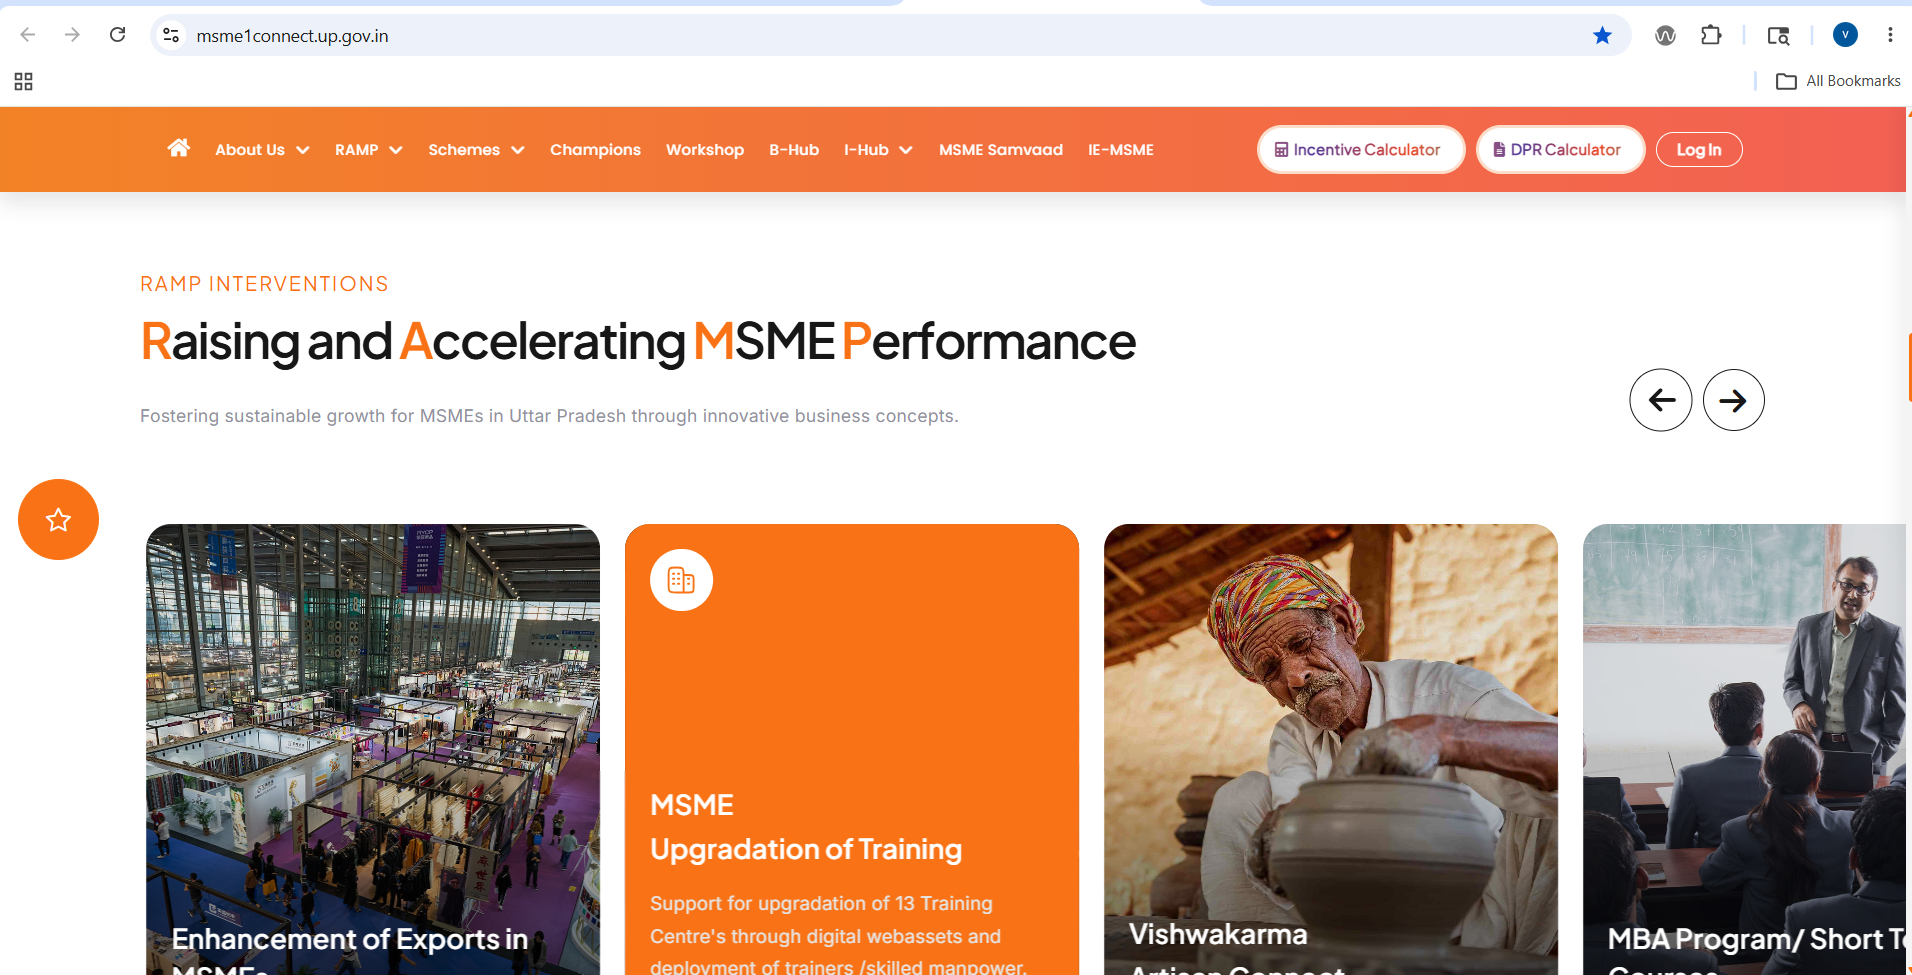Open the Chrome three-dot menu
The image size is (1912, 975).
(1890, 35)
